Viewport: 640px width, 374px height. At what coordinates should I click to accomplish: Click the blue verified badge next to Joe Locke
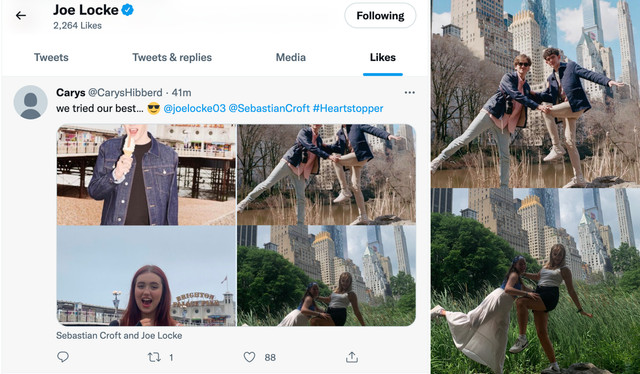pyautogui.click(x=128, y=10)
